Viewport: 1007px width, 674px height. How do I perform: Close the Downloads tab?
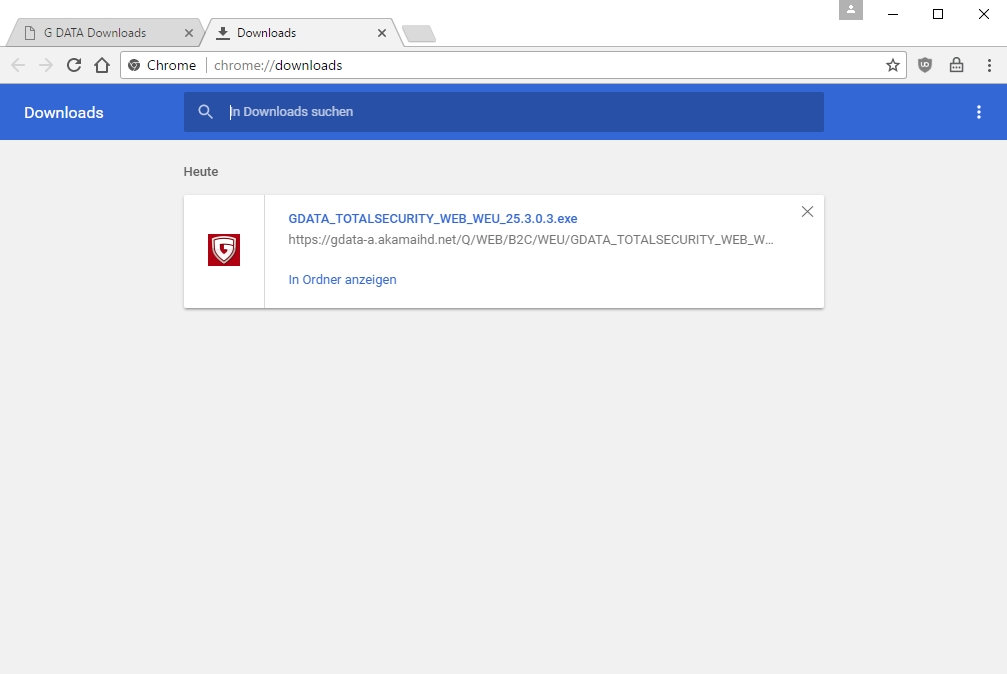click(381, 33)
